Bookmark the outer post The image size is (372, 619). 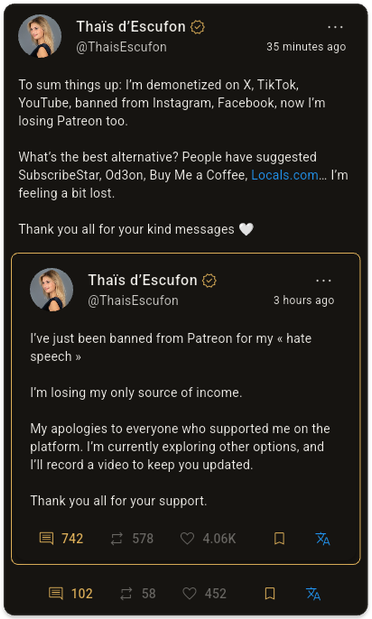tap(270, 593)
